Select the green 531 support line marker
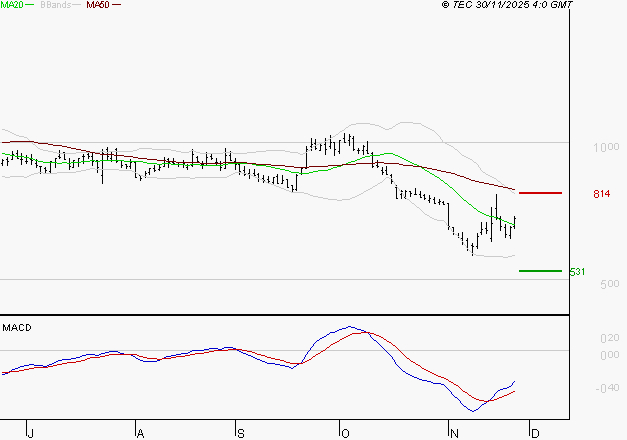 540,271
